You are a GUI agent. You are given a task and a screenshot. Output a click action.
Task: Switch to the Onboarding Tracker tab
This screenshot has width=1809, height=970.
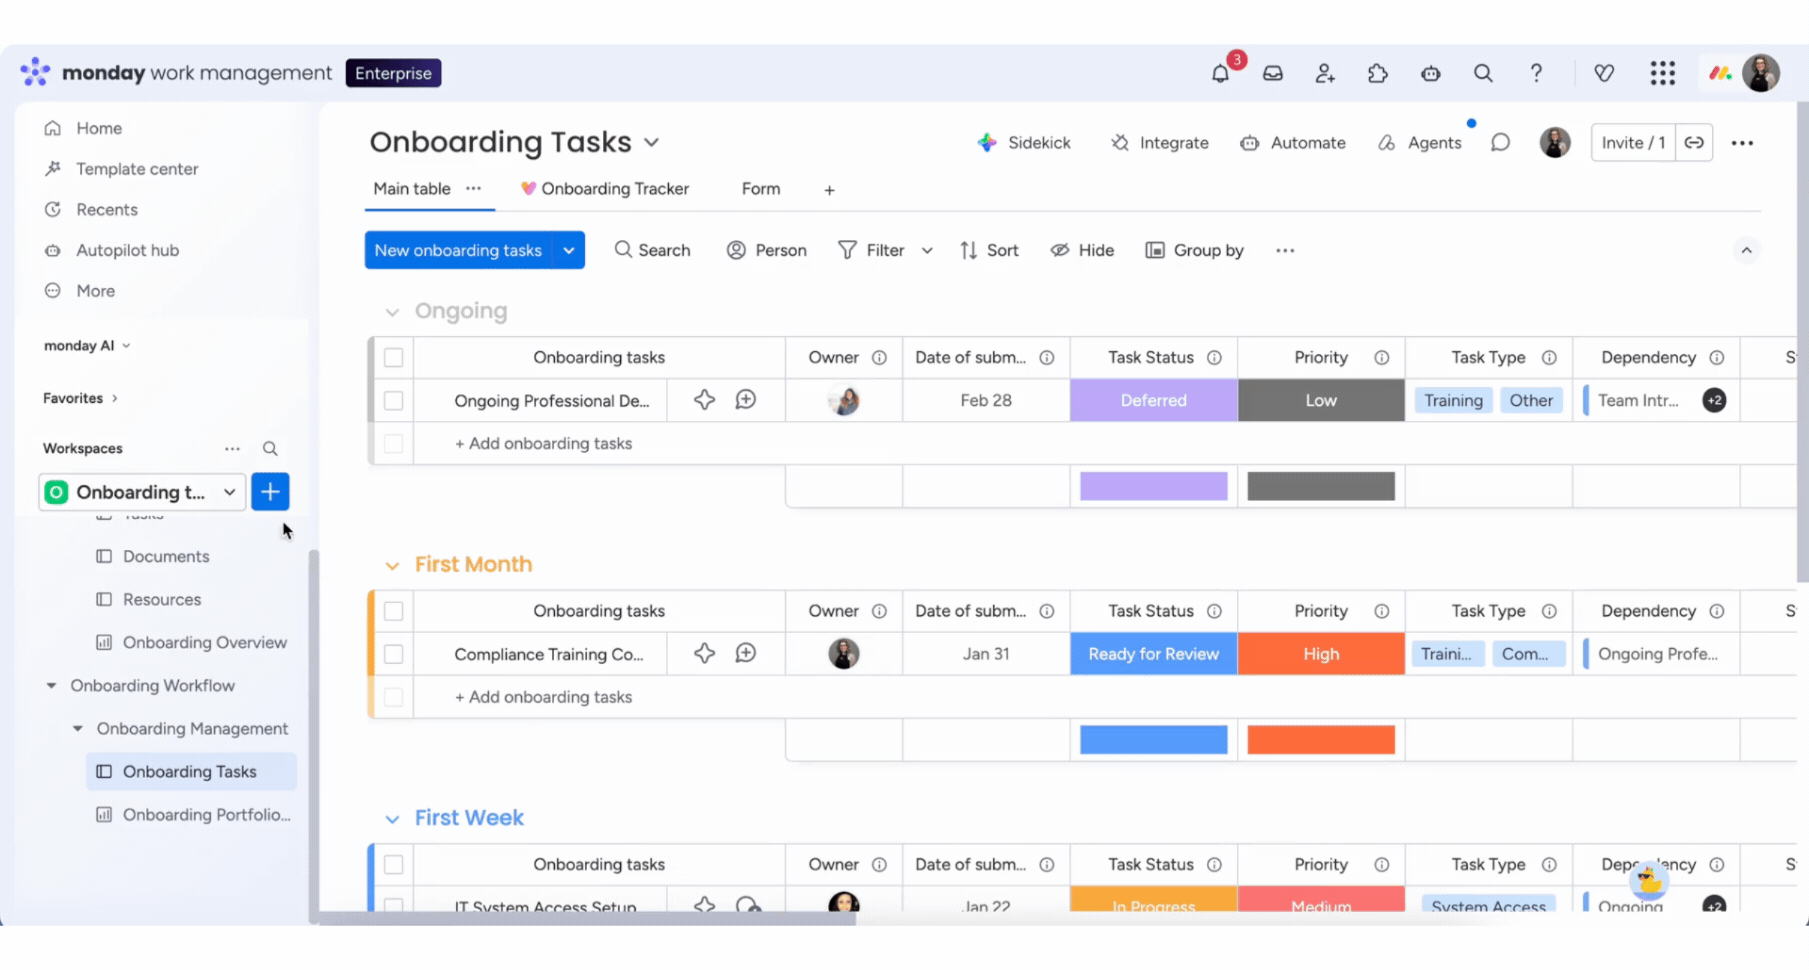[x=605, y=189]
